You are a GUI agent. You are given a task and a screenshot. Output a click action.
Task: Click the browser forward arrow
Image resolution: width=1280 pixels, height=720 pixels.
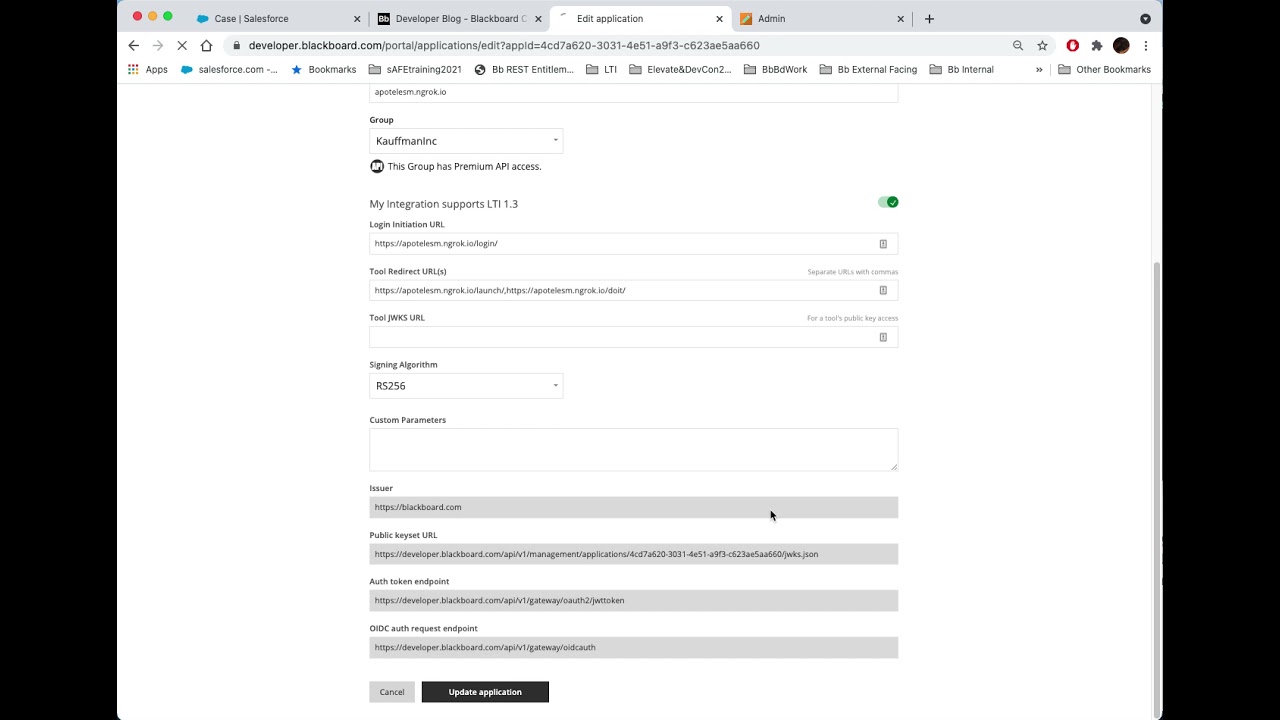tap(158, 45)
